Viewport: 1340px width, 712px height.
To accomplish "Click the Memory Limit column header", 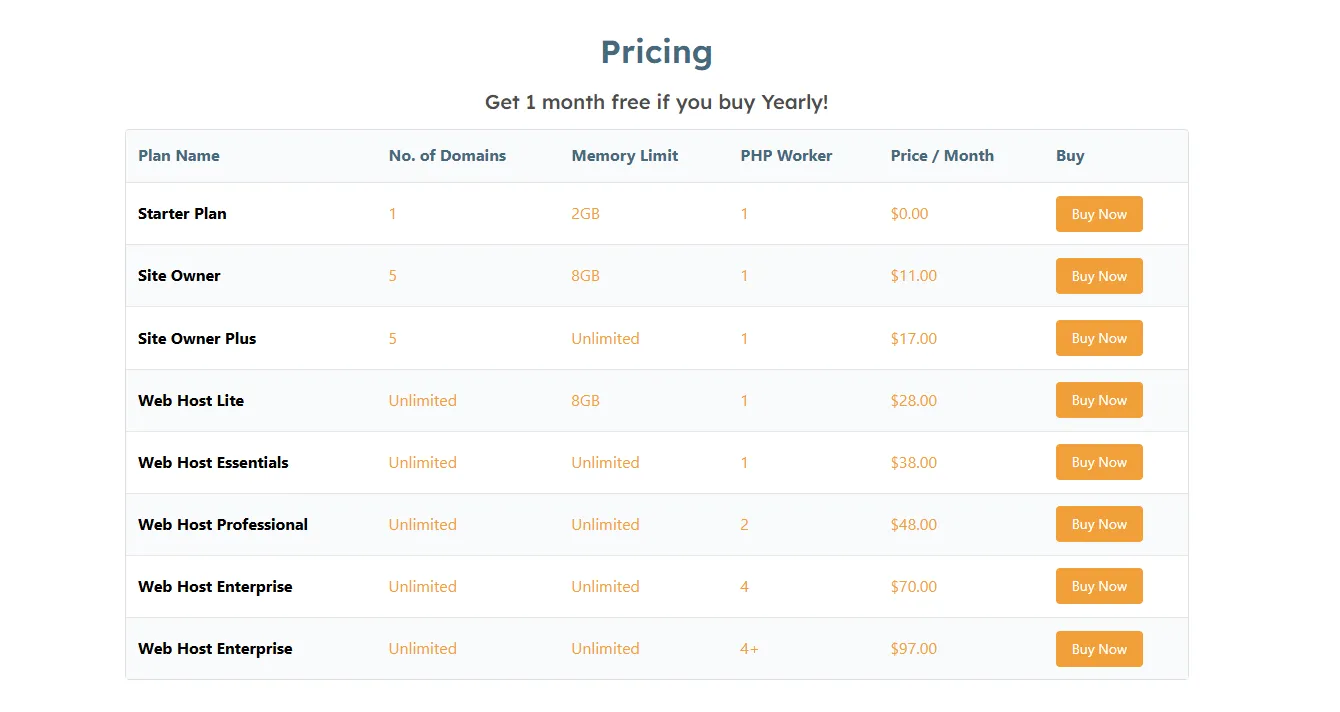I will pyautogui.click(x=624, y=155).
